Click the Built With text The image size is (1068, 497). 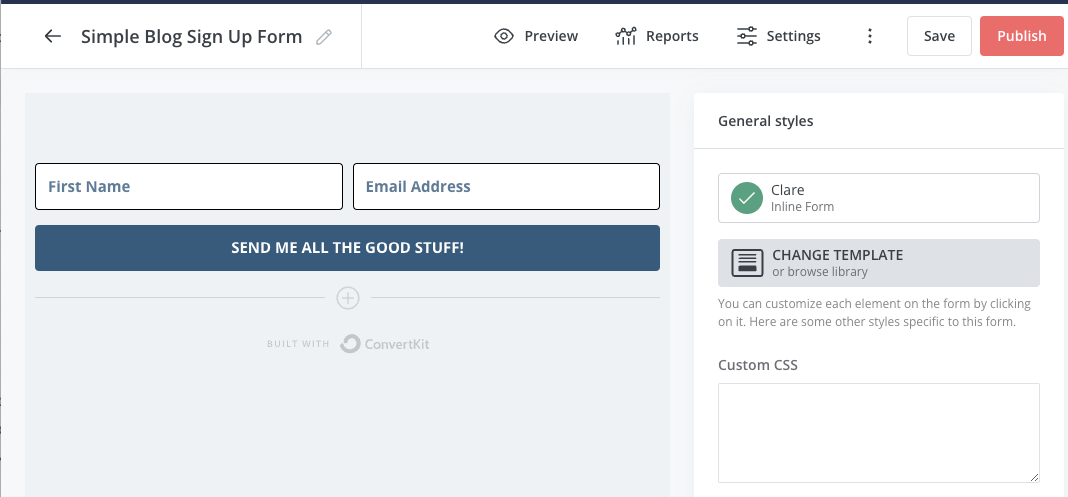point(298,344)
